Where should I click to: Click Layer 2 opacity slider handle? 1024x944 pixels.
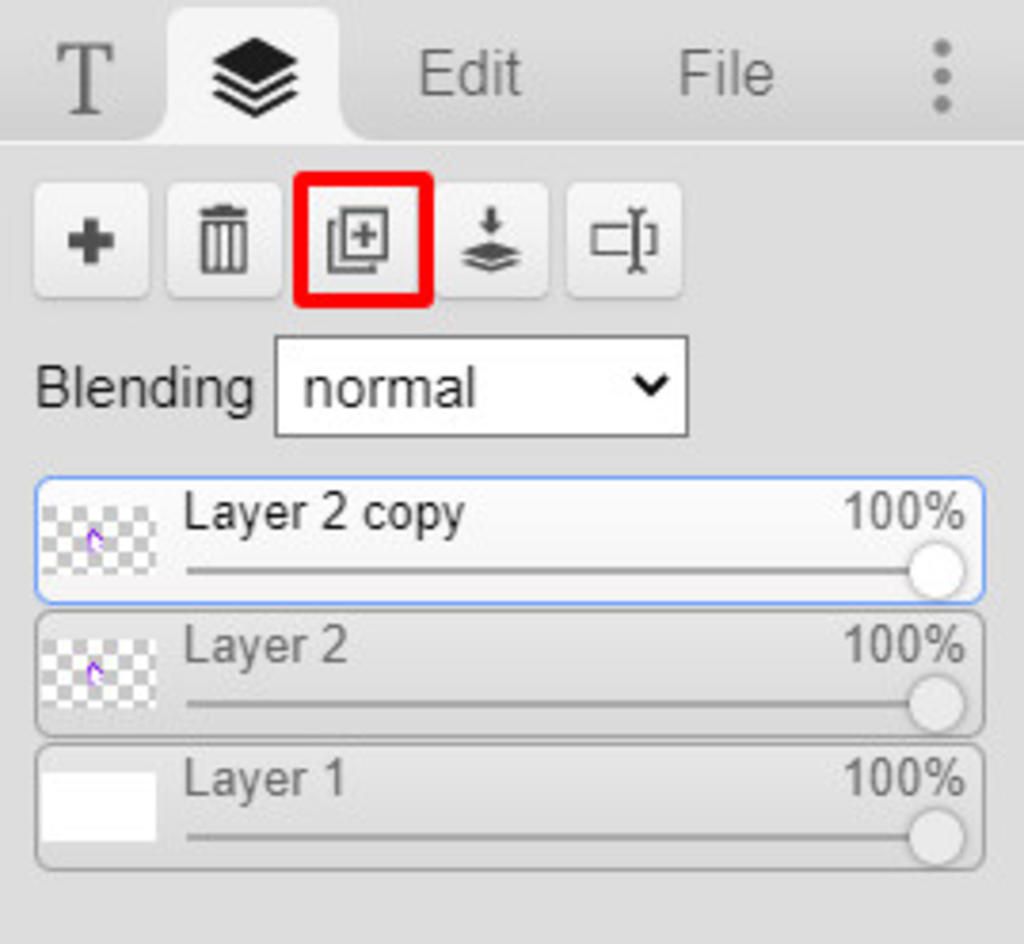pos(936,704)
